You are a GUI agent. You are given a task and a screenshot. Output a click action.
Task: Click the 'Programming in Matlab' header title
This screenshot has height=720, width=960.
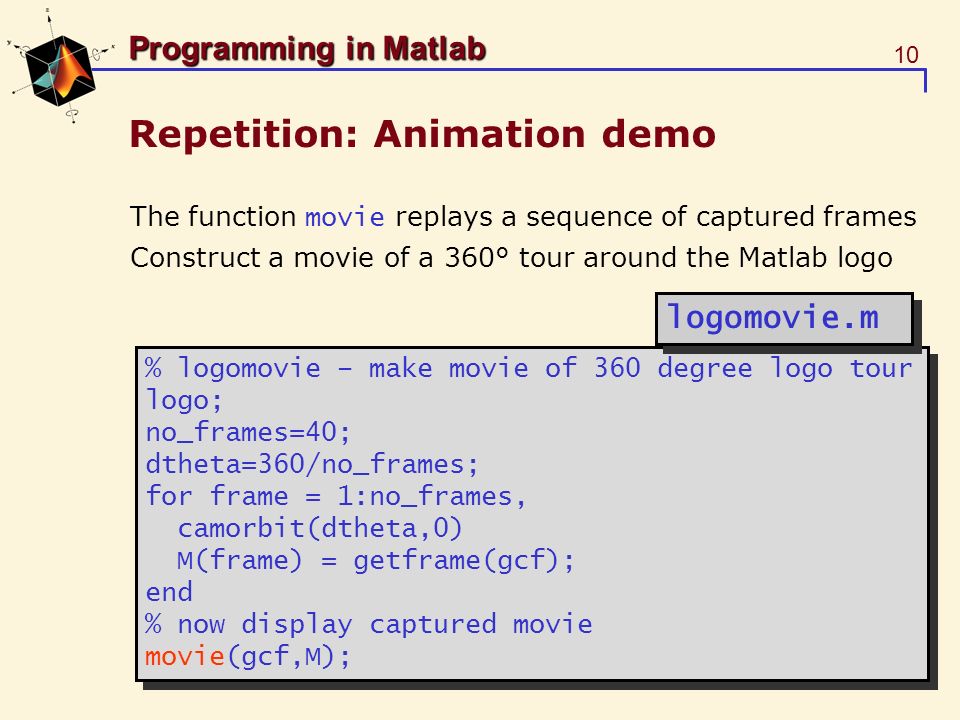click(308, 49)
